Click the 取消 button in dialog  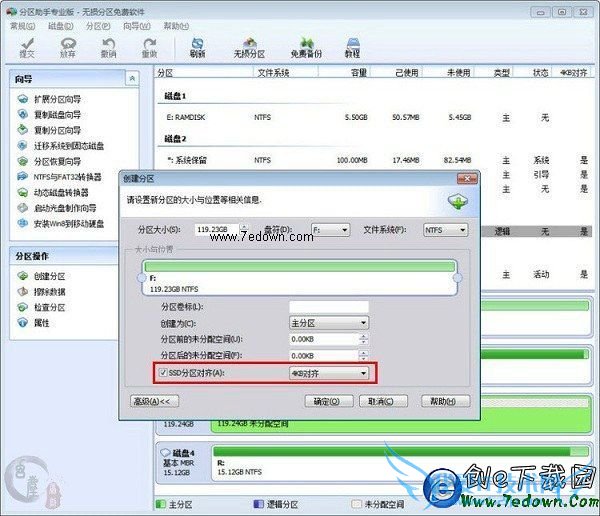click(x=381, y=401)
